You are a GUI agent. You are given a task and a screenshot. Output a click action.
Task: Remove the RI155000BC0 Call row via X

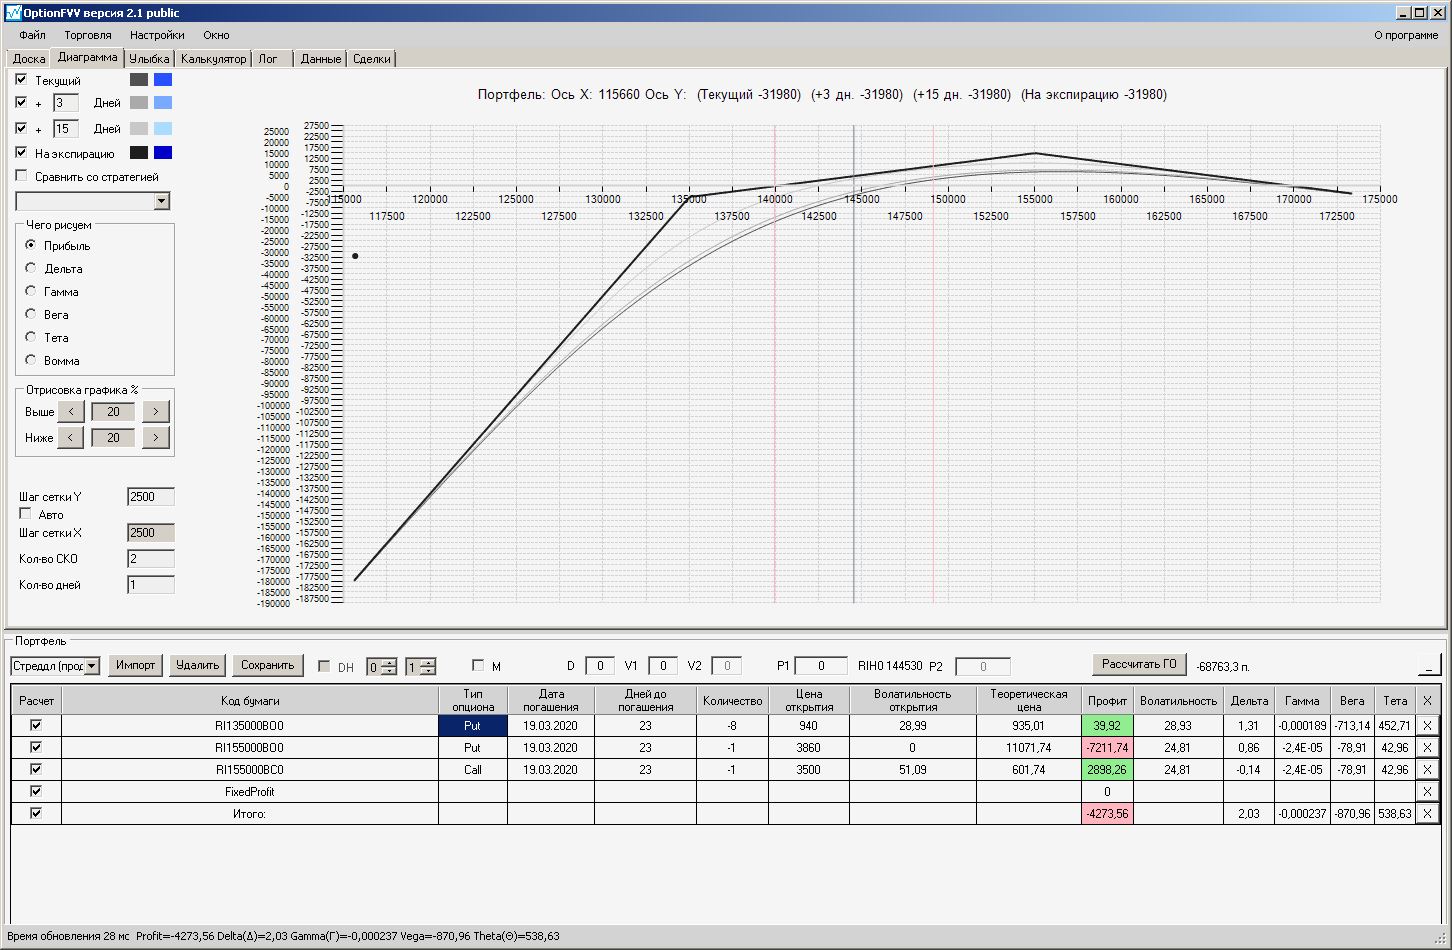(1427, 769)
